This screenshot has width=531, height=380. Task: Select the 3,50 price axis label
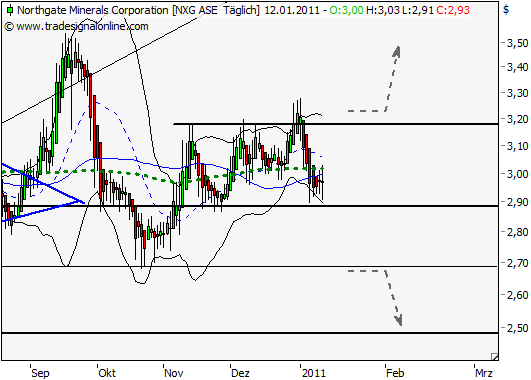[517, 44]
